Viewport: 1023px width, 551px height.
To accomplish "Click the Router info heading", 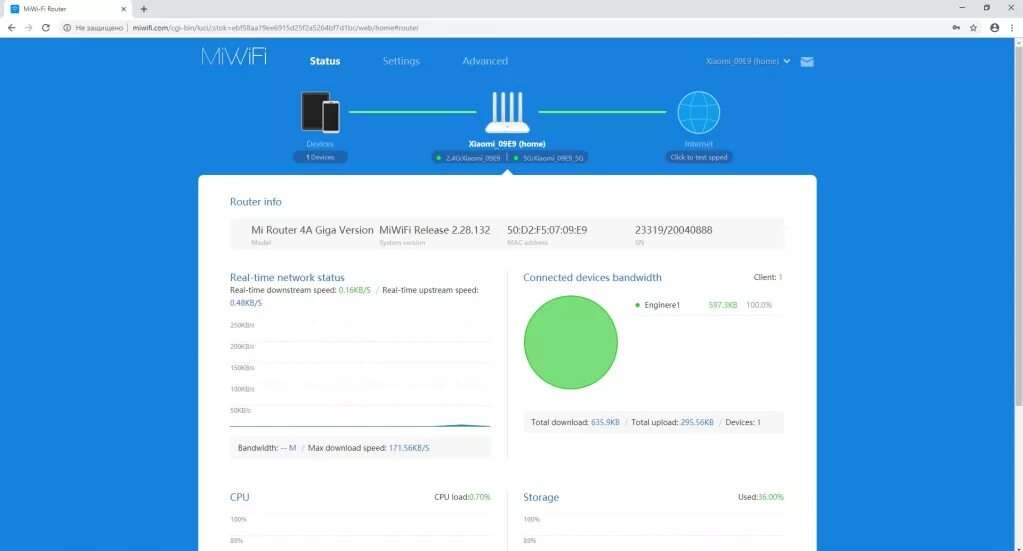I will tap(256, 202).
